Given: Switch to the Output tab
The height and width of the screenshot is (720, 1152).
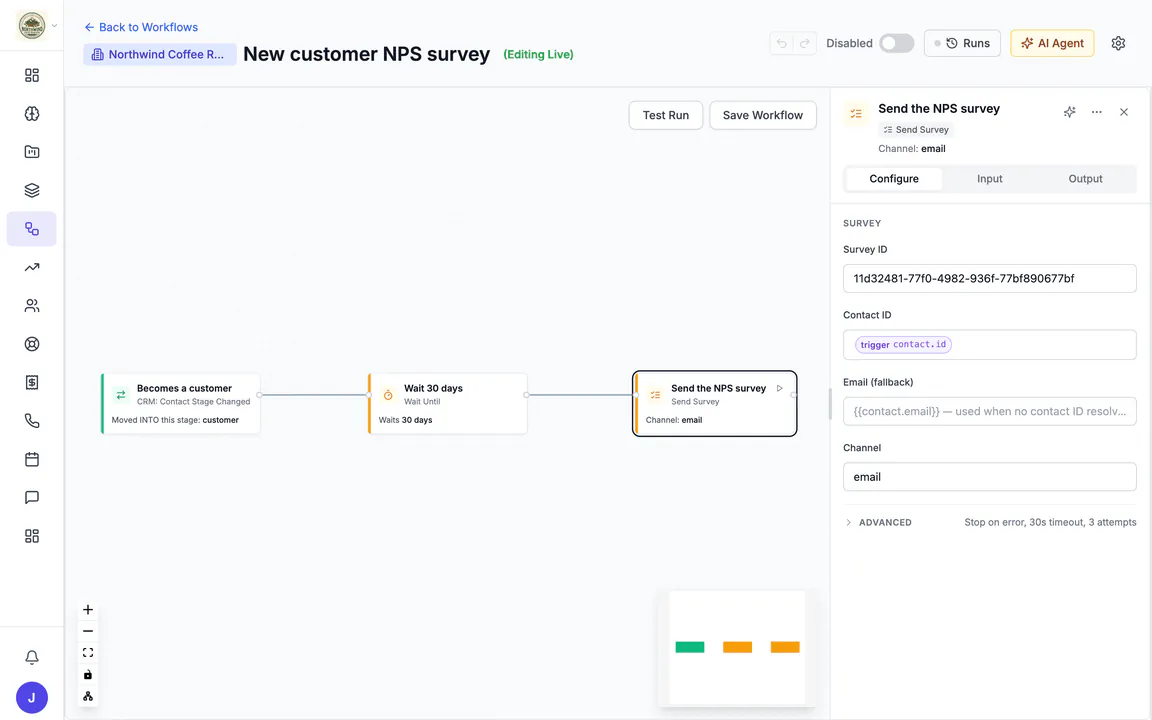Looking at the screenshot, I should coord(1085,179).
